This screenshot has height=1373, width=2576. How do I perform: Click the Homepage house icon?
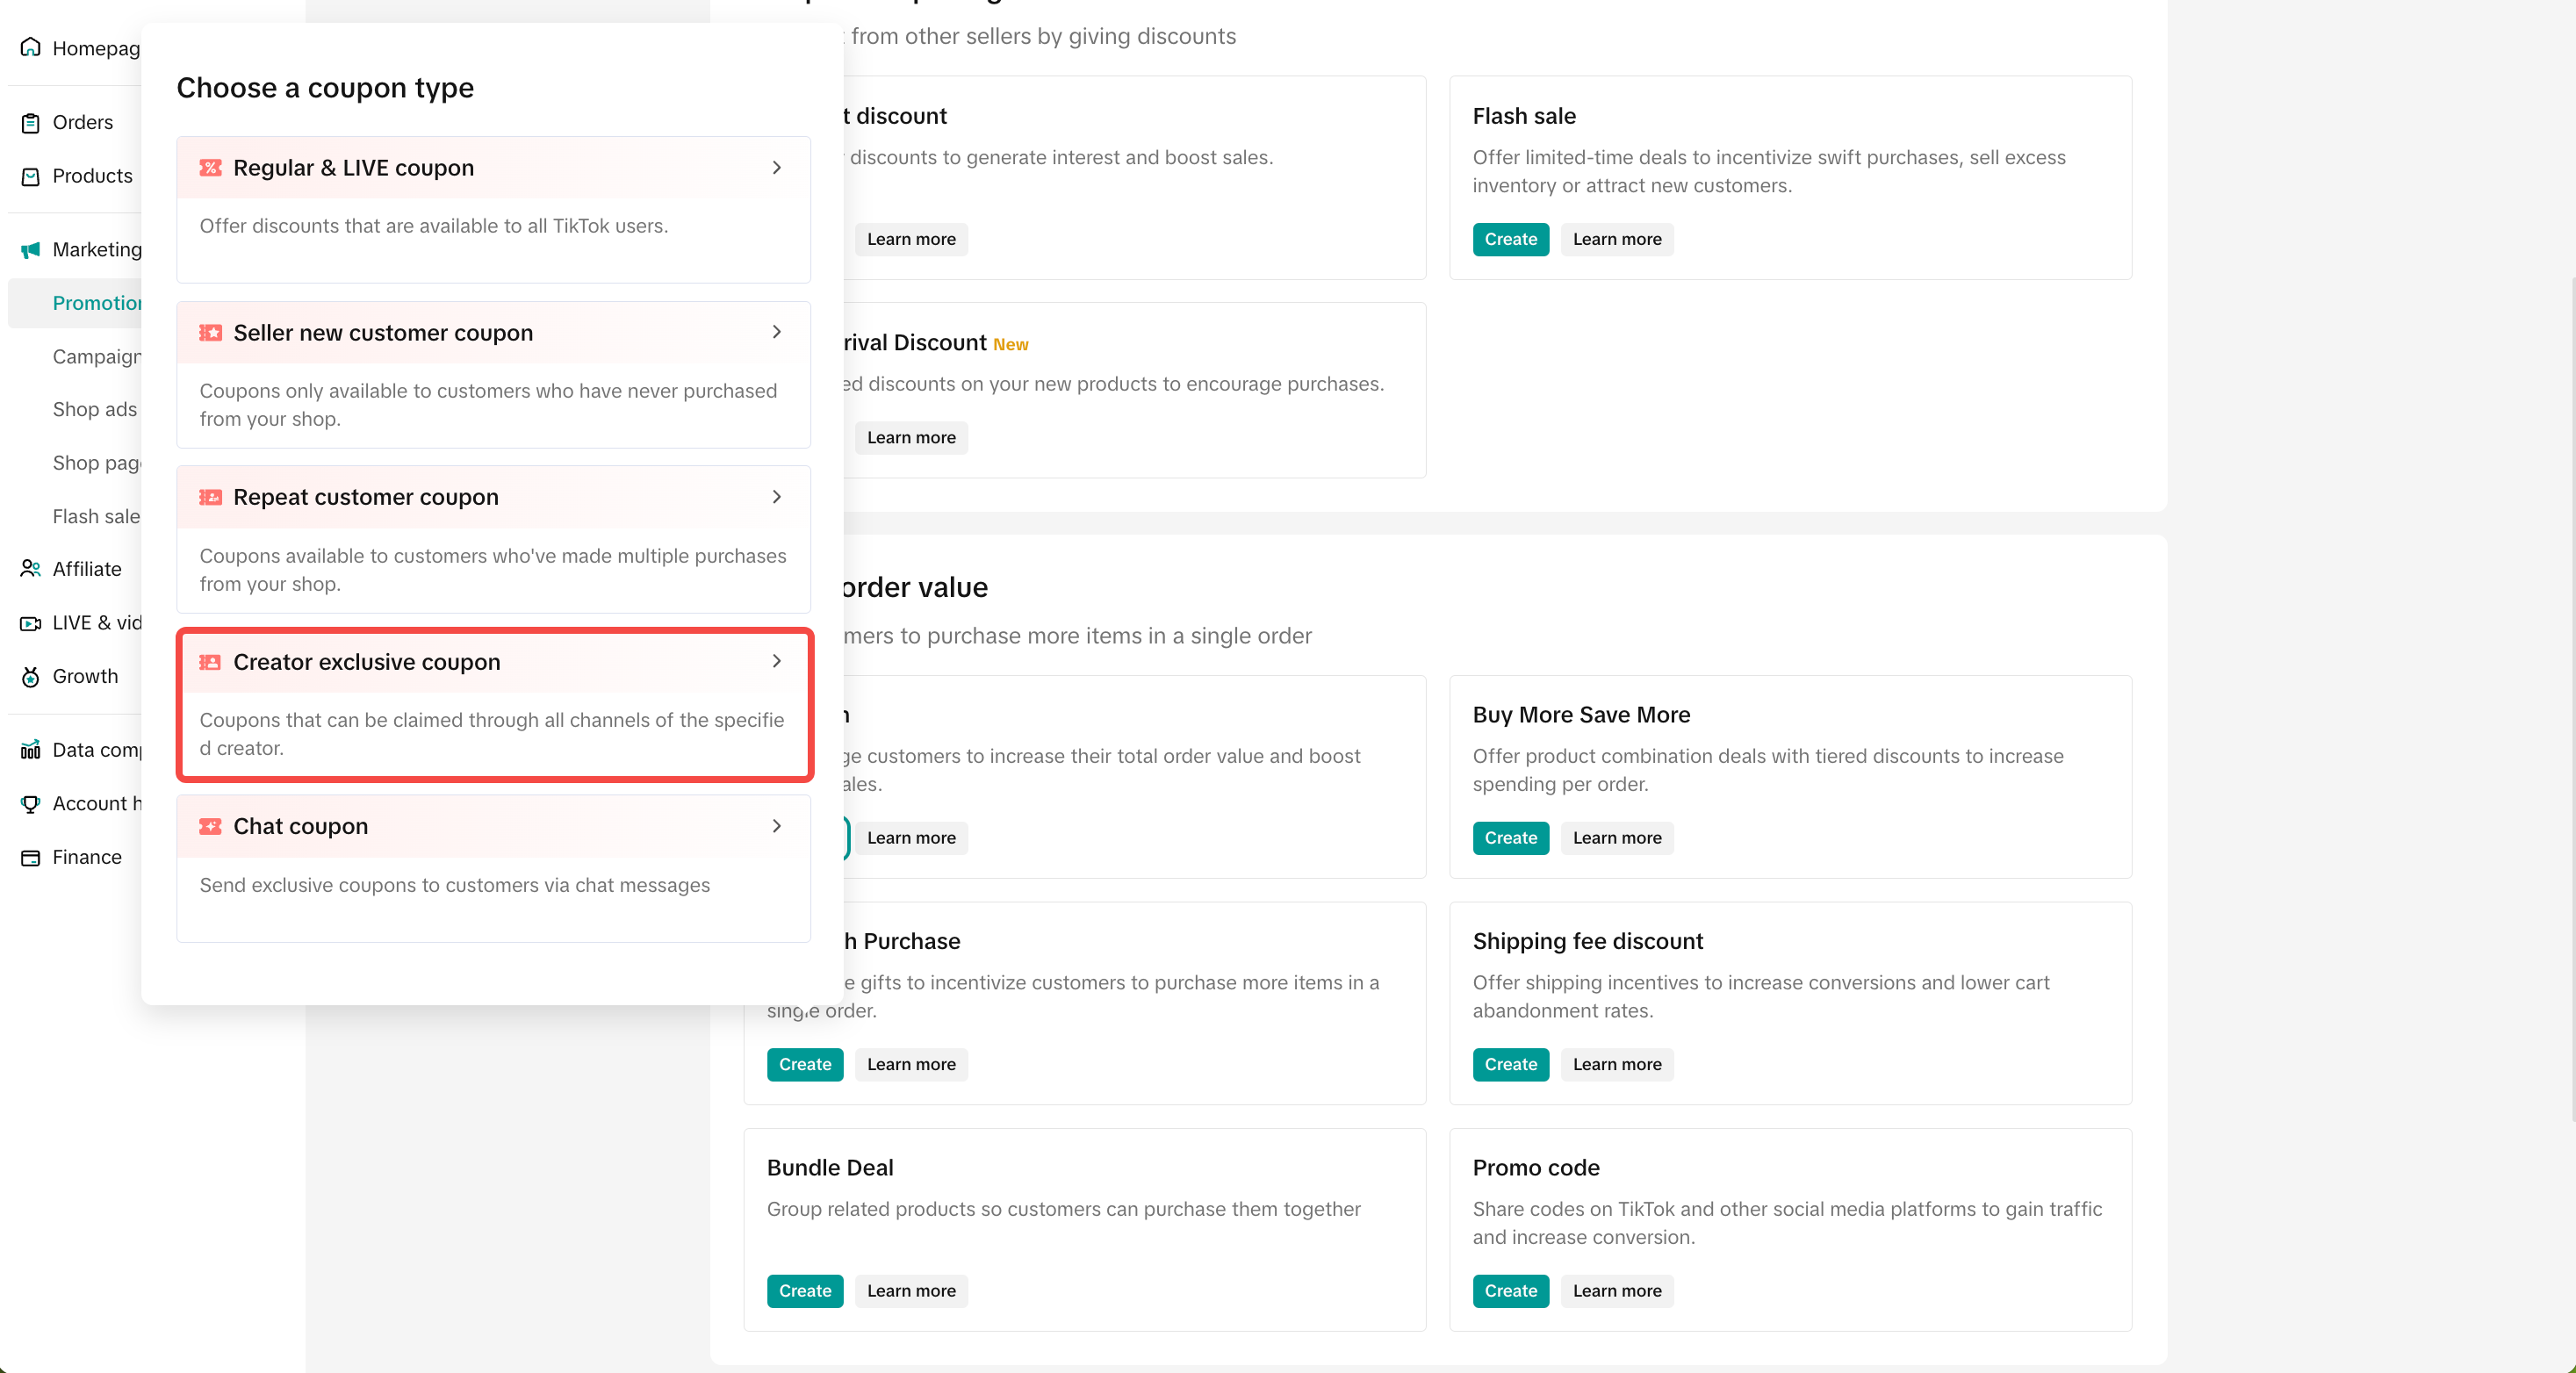[30, 47]
